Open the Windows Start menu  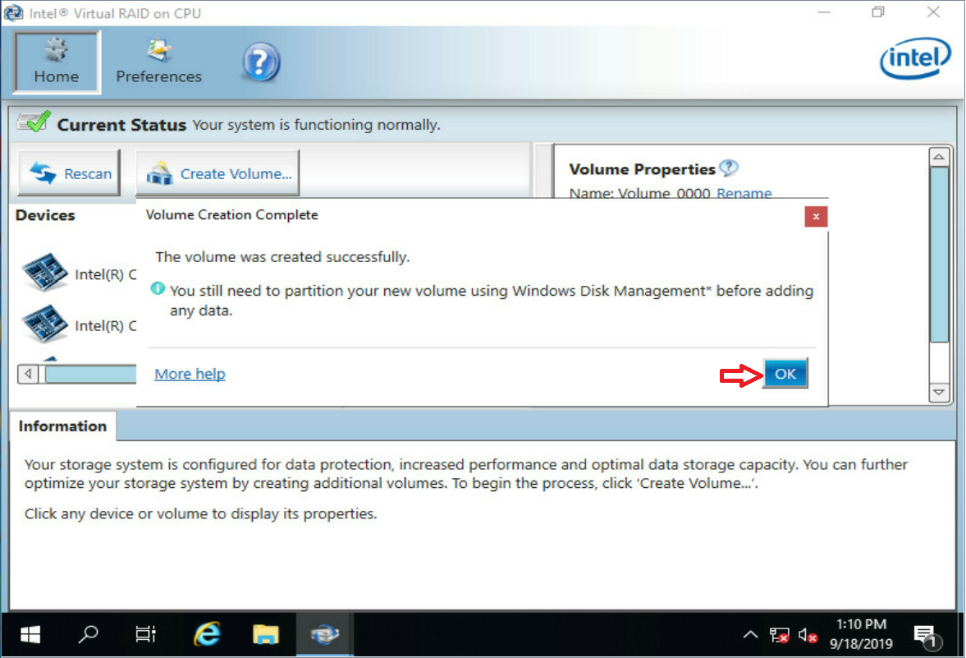pyautogui.click(x=30, y=634)
